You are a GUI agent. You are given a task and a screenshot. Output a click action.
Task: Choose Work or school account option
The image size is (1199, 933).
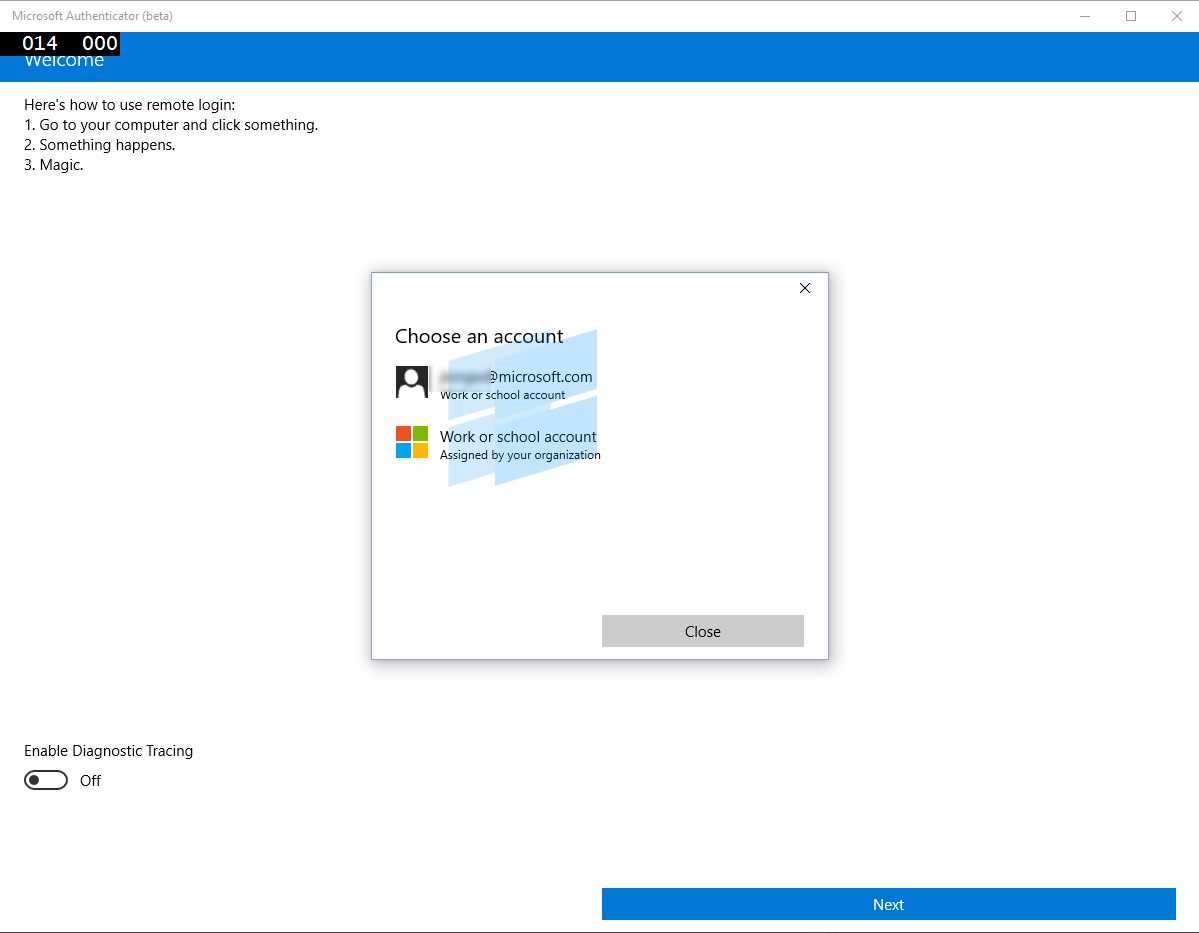499,444
